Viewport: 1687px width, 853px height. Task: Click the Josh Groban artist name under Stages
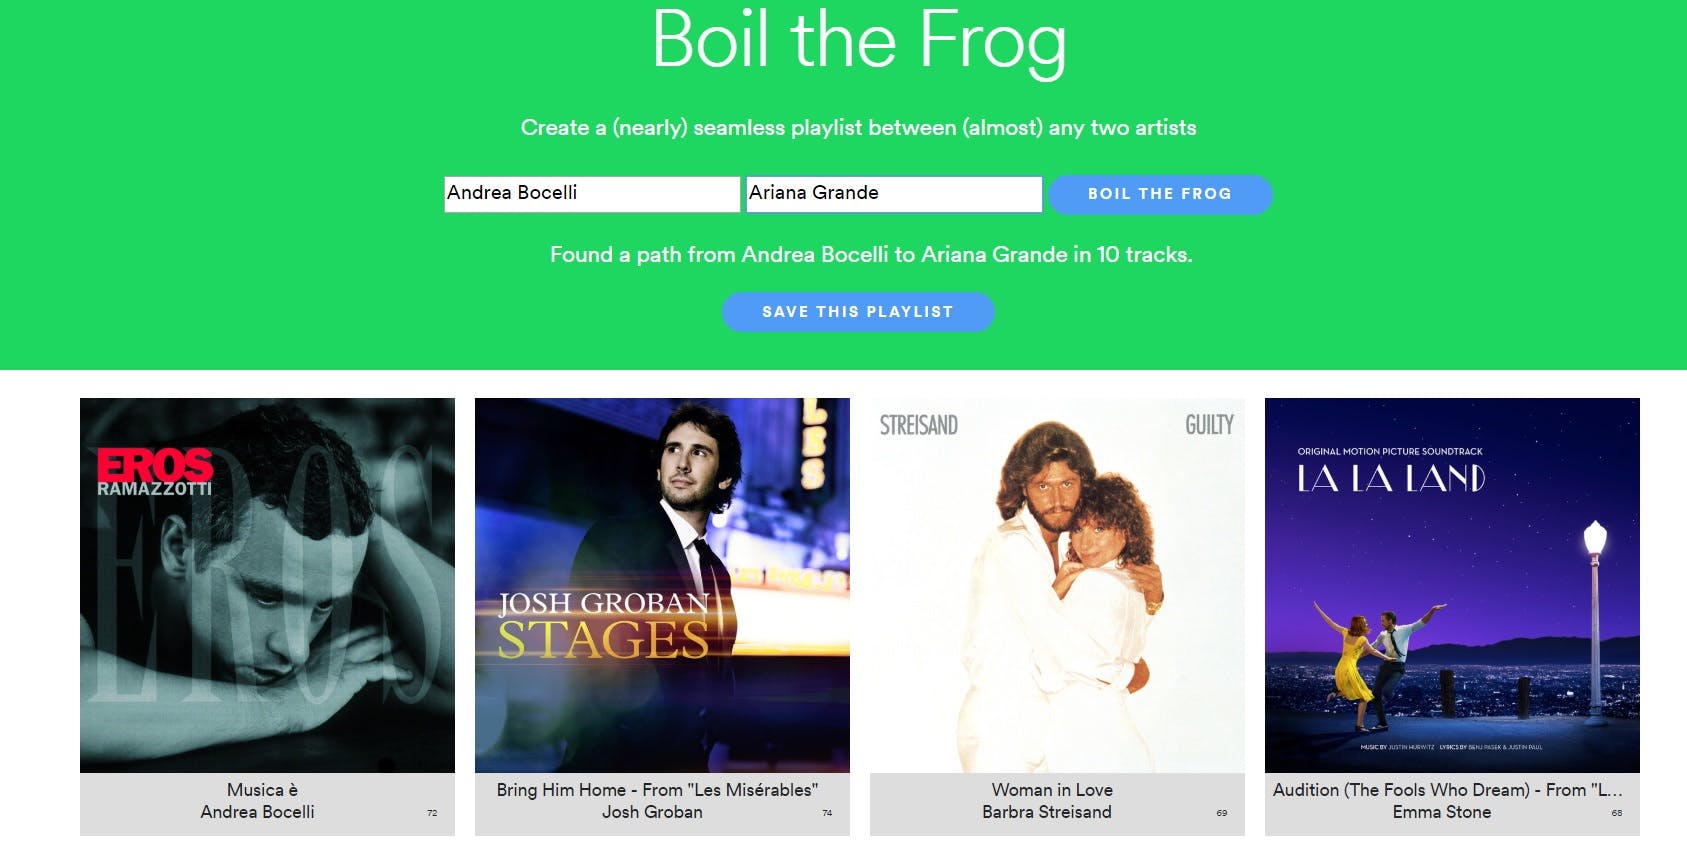pos(652,813)
